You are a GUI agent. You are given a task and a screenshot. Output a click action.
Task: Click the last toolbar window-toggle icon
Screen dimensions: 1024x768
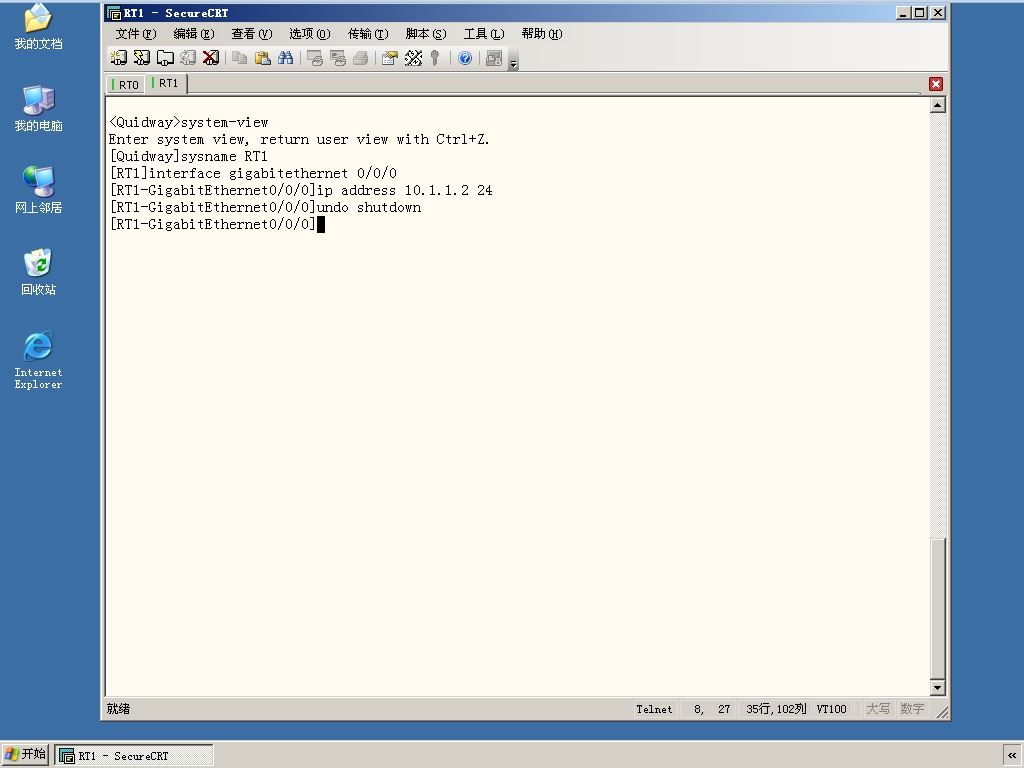point(494,58)
